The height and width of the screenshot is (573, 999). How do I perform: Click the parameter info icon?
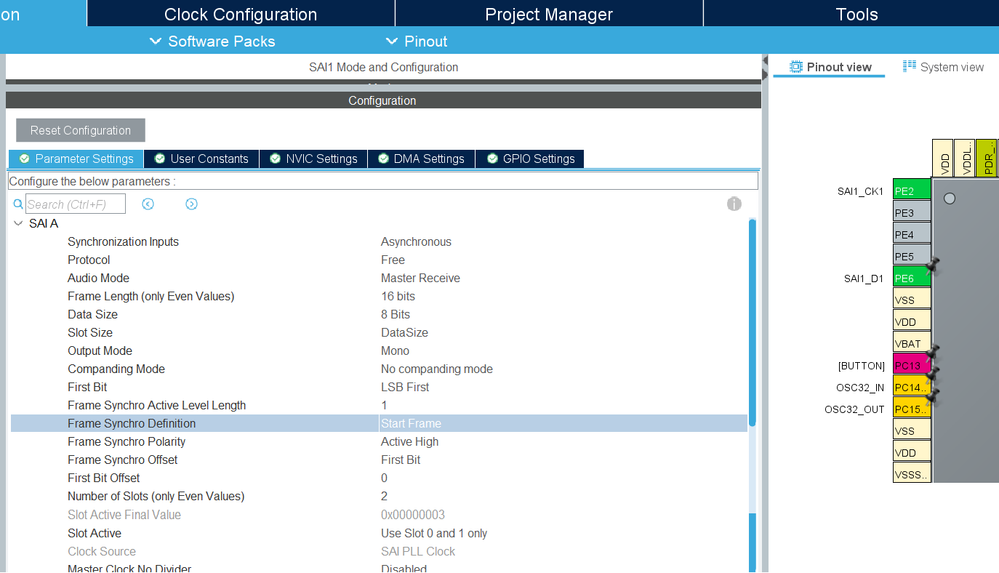734,204
